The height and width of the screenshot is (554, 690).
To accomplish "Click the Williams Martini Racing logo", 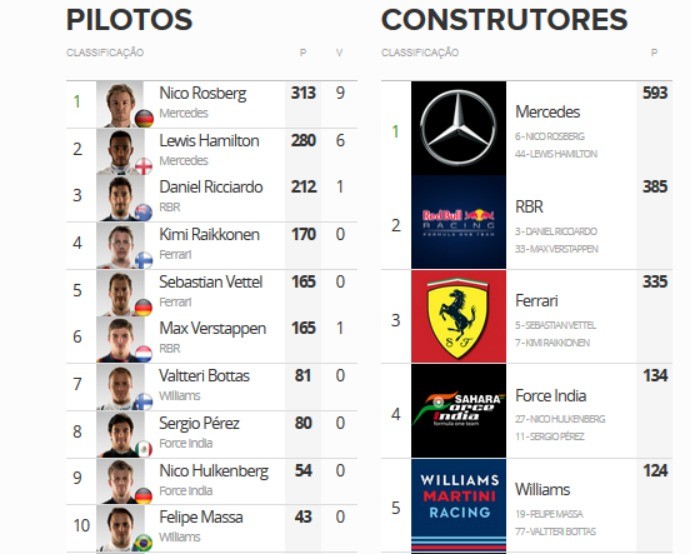I will 458,497.
